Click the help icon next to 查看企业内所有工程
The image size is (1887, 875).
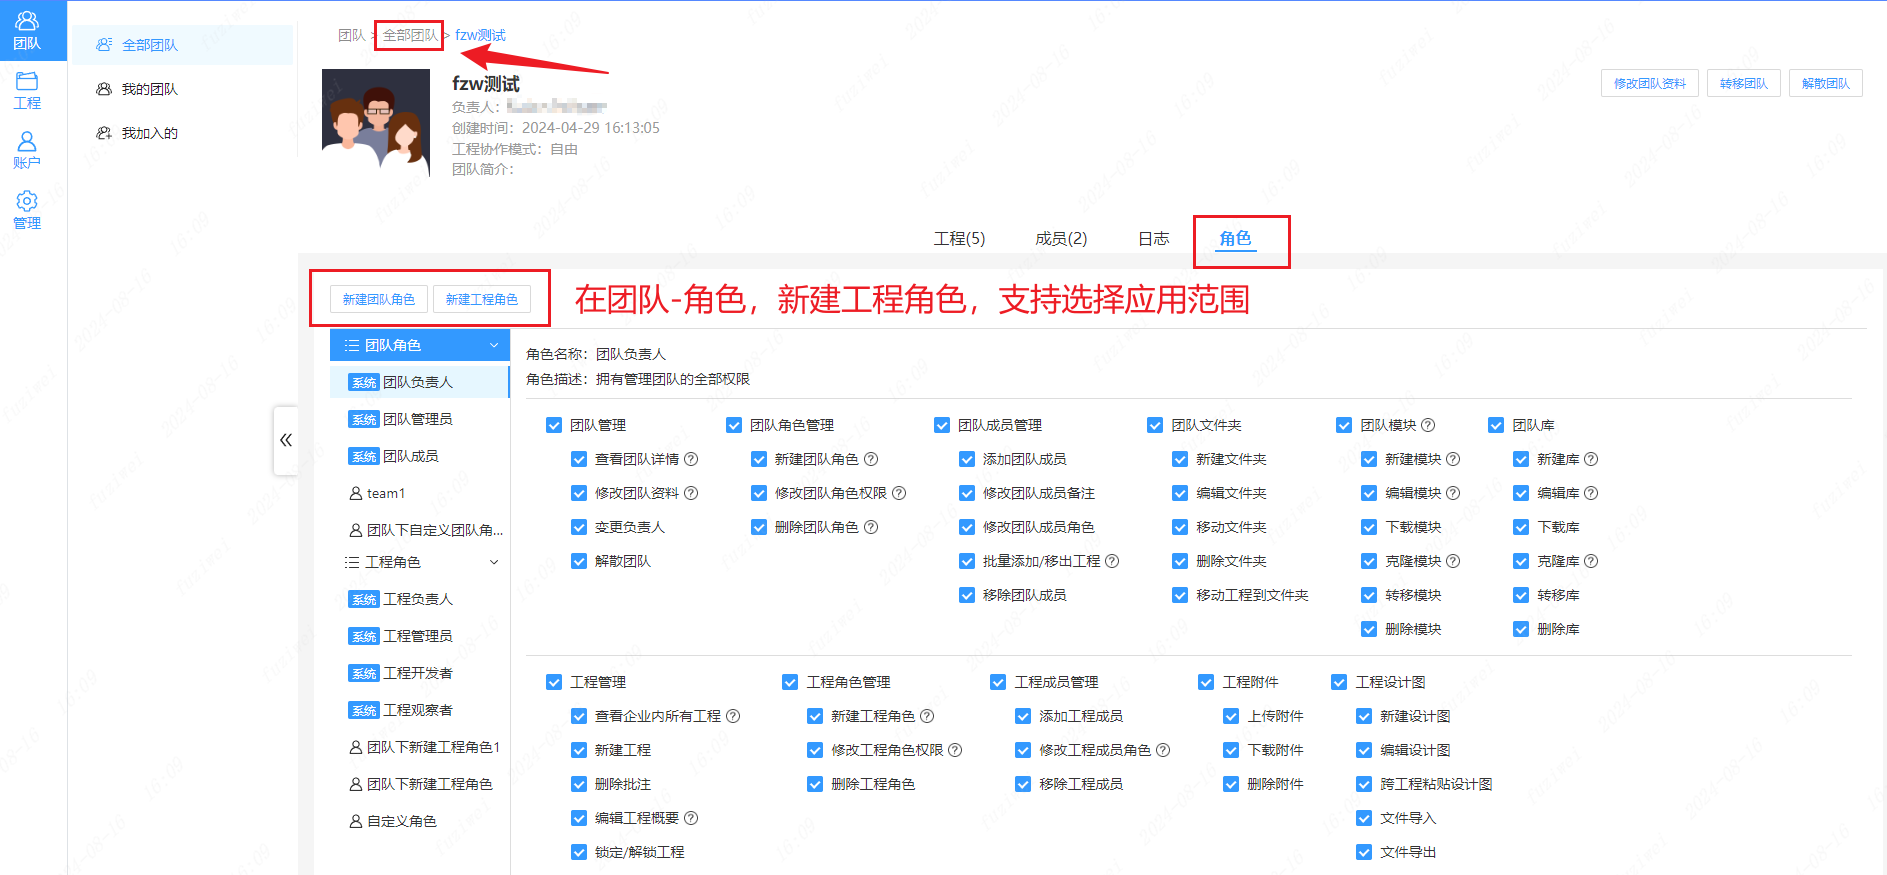coord(733,716)
